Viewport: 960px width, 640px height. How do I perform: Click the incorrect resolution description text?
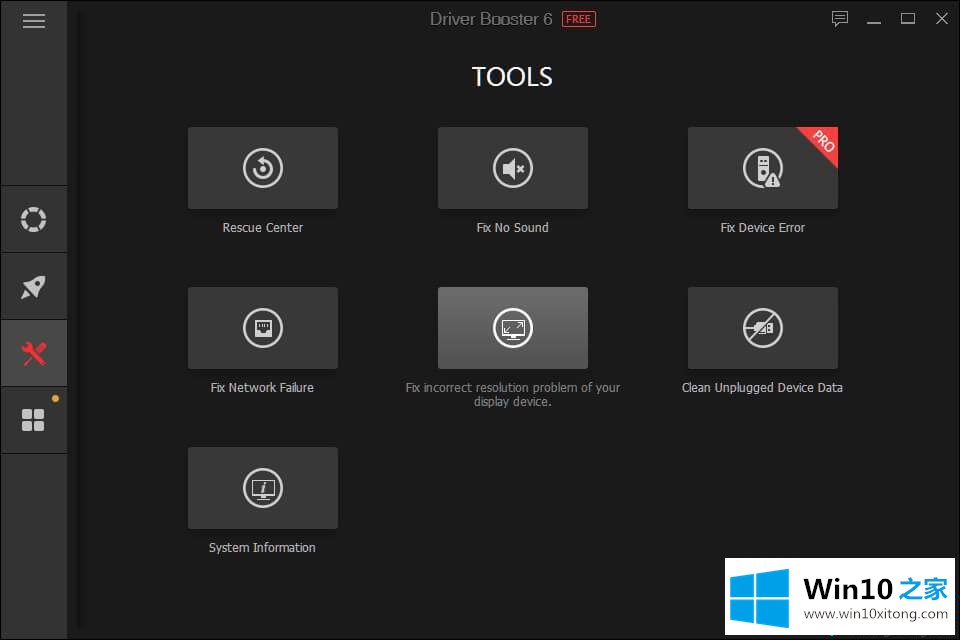[x=512, y=394]
